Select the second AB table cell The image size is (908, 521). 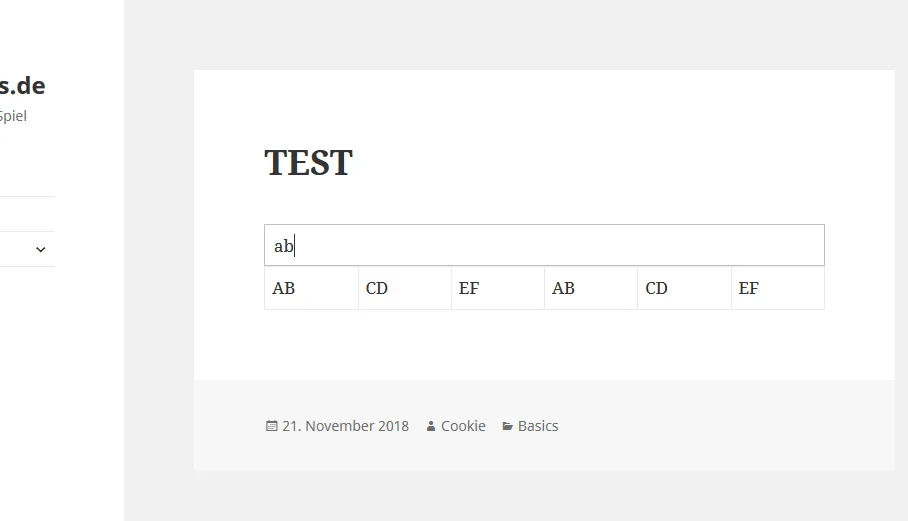(x=591, y=288)
